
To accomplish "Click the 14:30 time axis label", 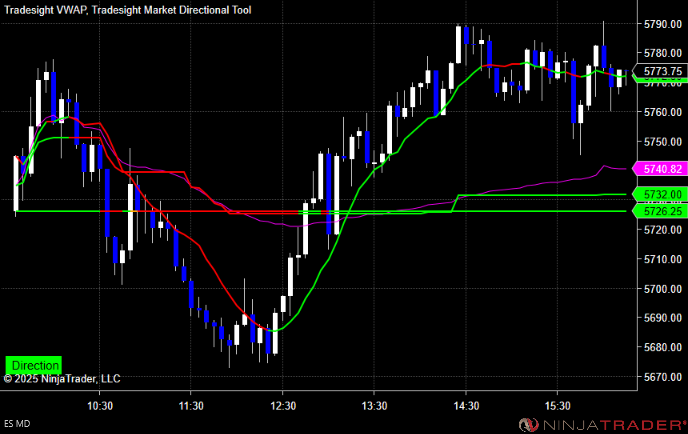I will (x=466, y=406).
